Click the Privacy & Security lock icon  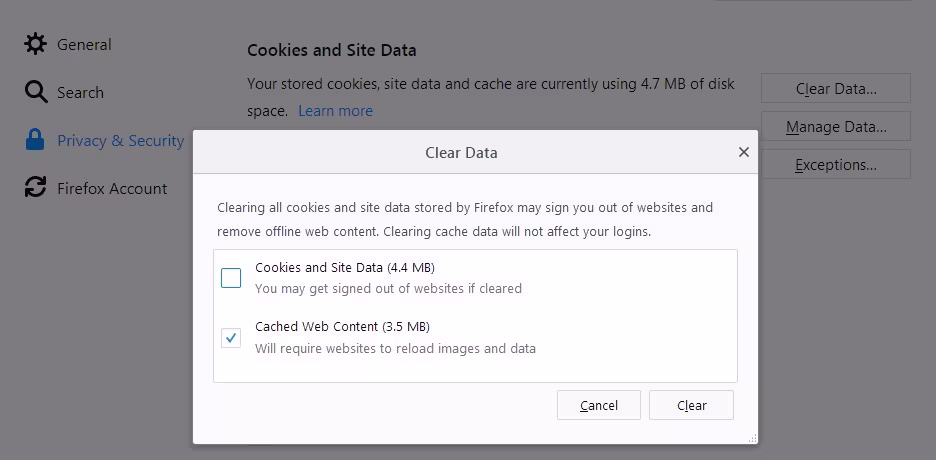pyautogui.click(x=36, y=140)
